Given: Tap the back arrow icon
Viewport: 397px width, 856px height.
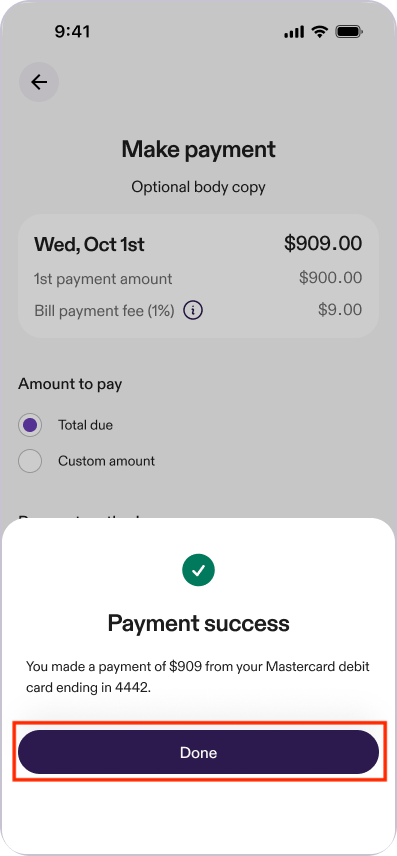Looking at the screenshot, I should tap(39, 82).
